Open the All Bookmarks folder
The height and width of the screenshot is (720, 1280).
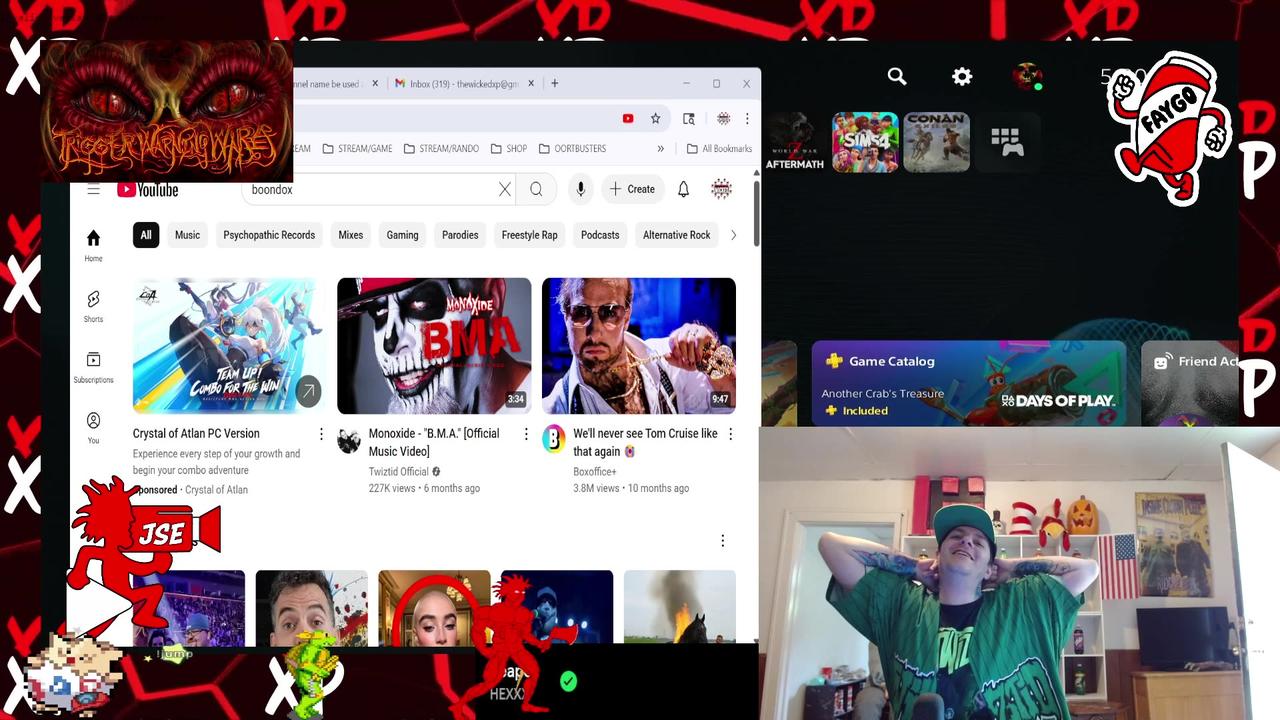click(719, 149)
